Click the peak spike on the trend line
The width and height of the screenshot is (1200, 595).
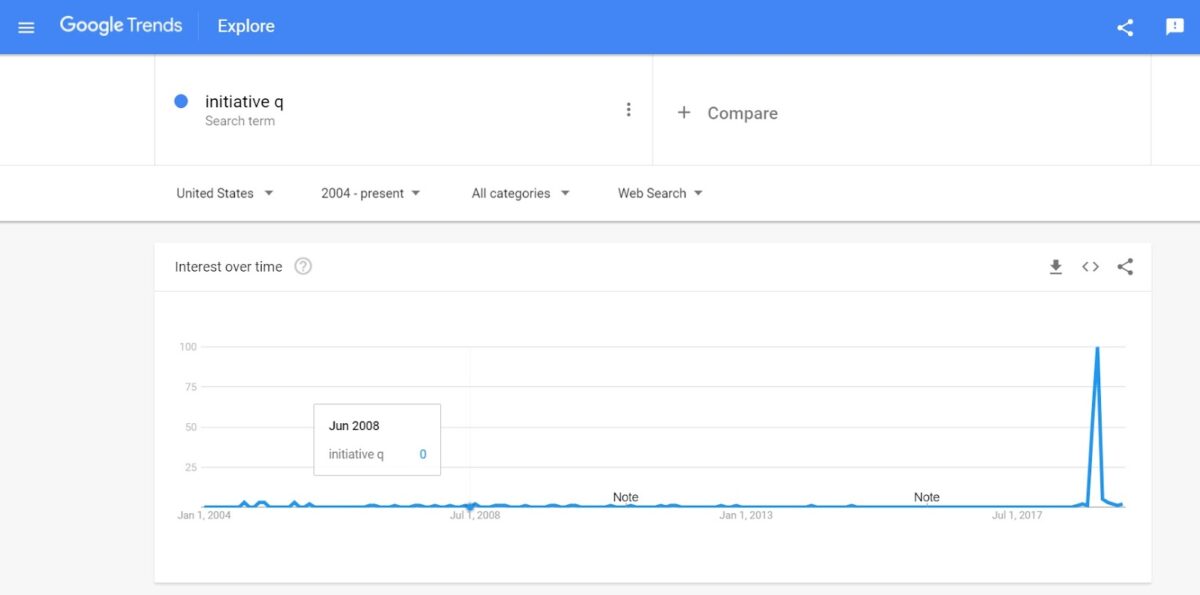pyautogui.click(x=1097, y=349)
